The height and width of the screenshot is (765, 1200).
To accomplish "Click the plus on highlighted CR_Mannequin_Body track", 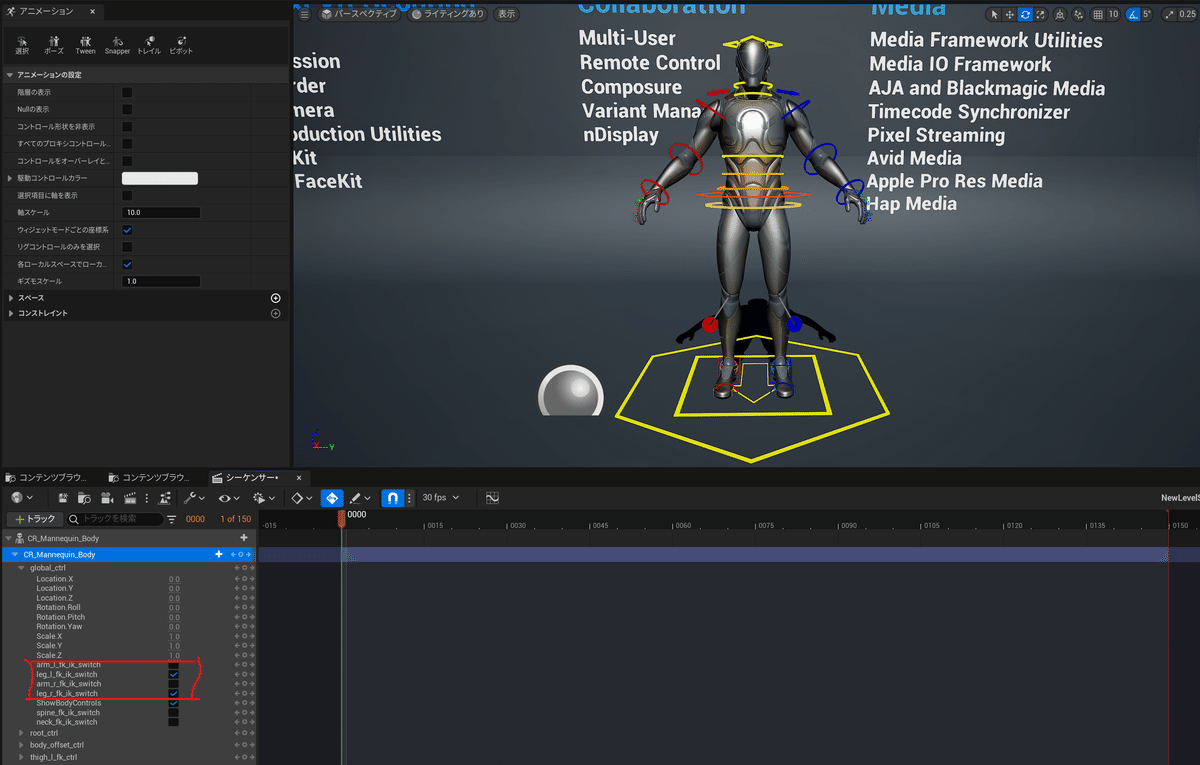I will tap(218, 554).
